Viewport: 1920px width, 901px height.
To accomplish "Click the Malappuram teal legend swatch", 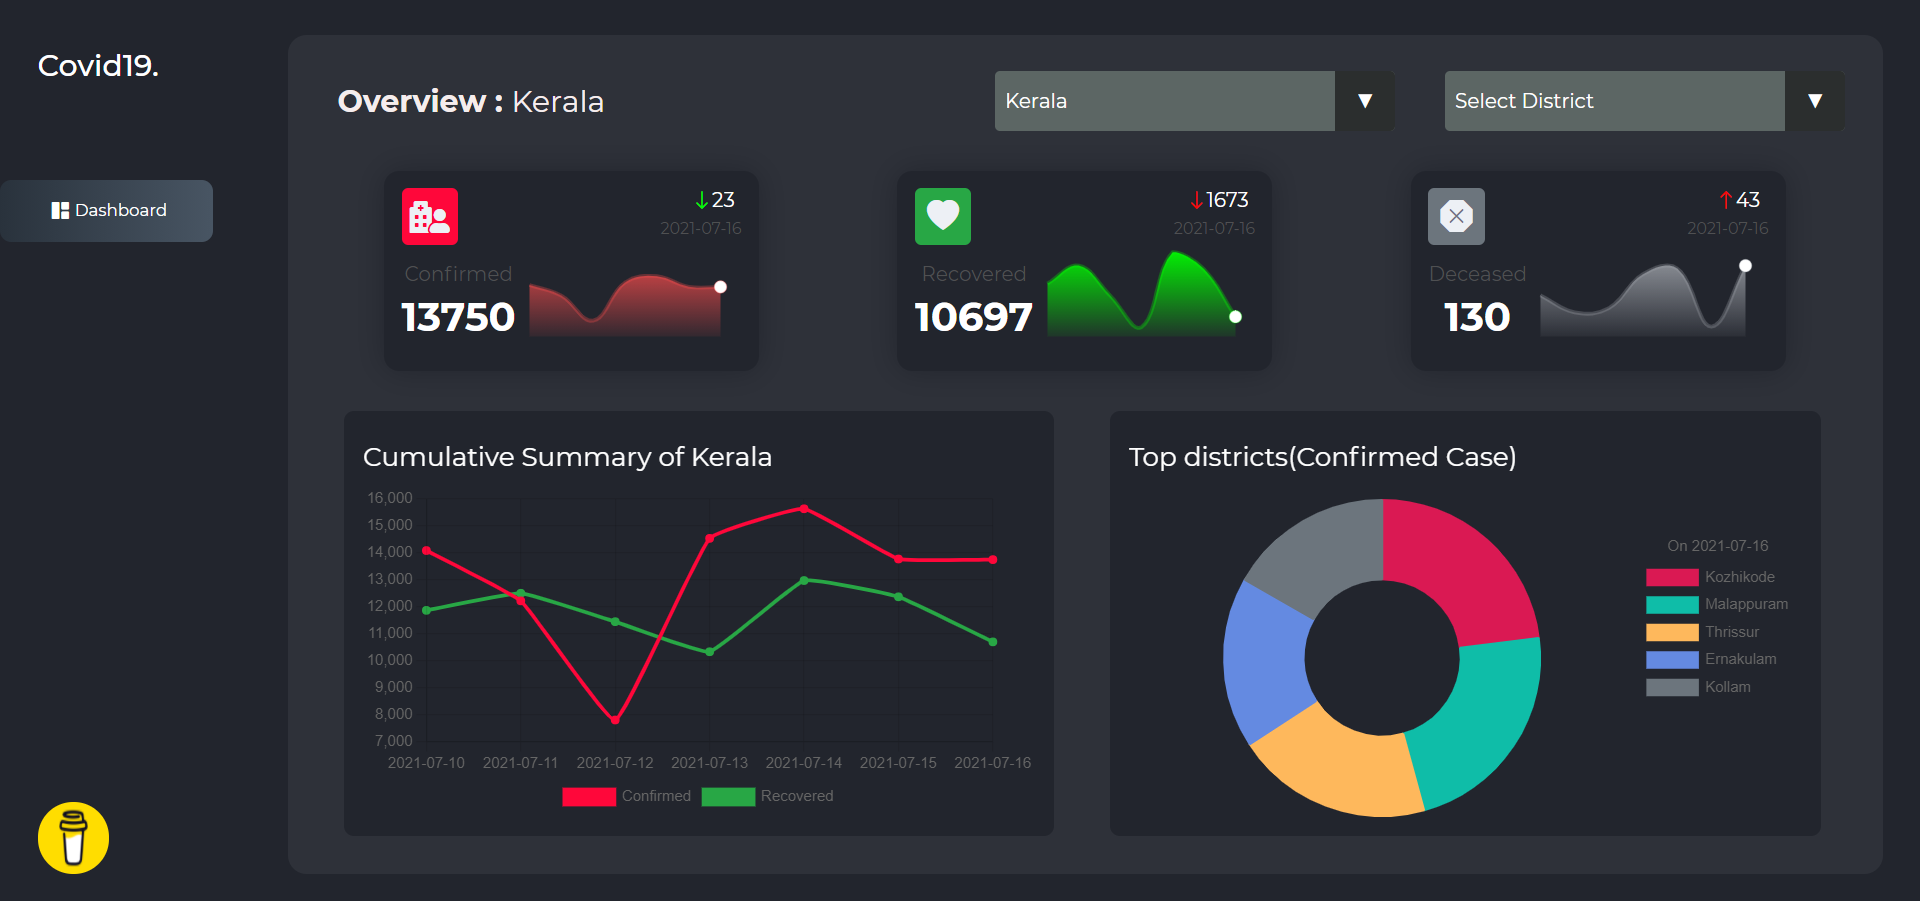I will click(1672, 605).
